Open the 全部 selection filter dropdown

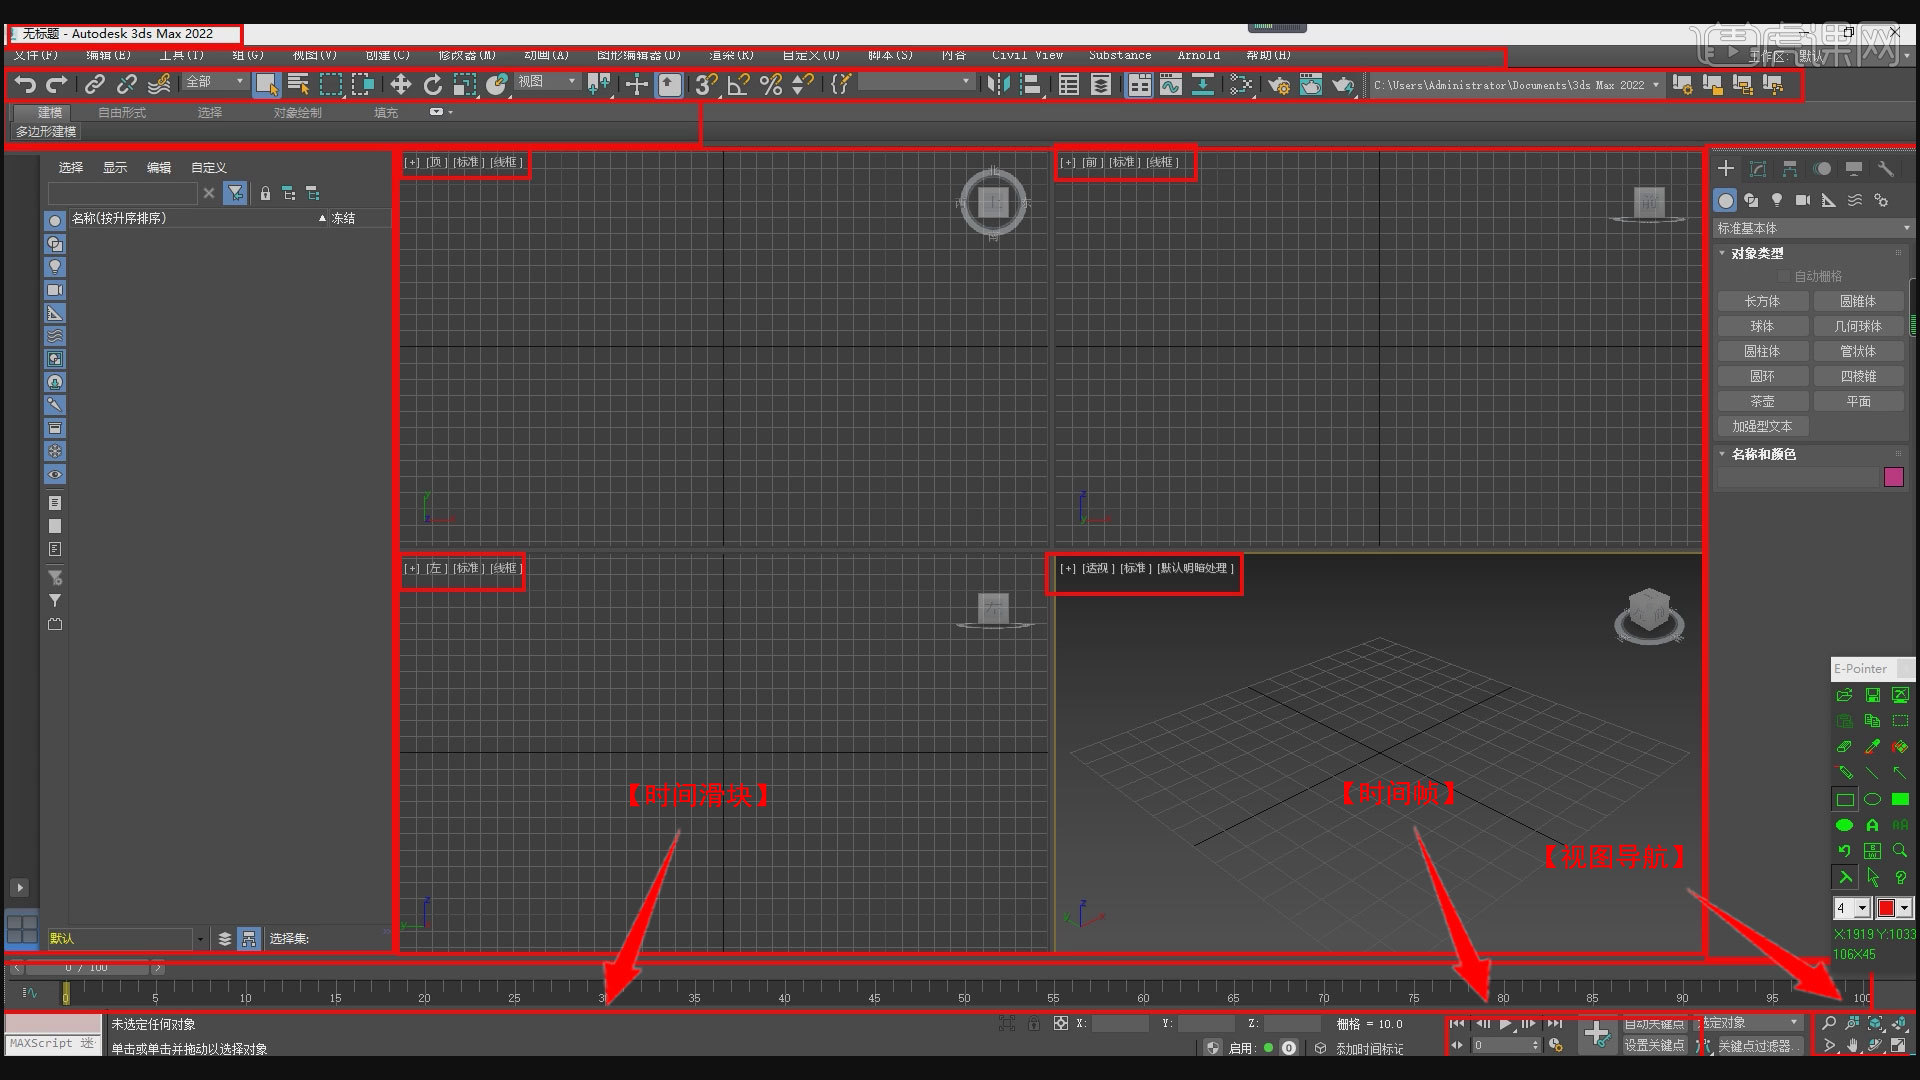pos(214,82)
